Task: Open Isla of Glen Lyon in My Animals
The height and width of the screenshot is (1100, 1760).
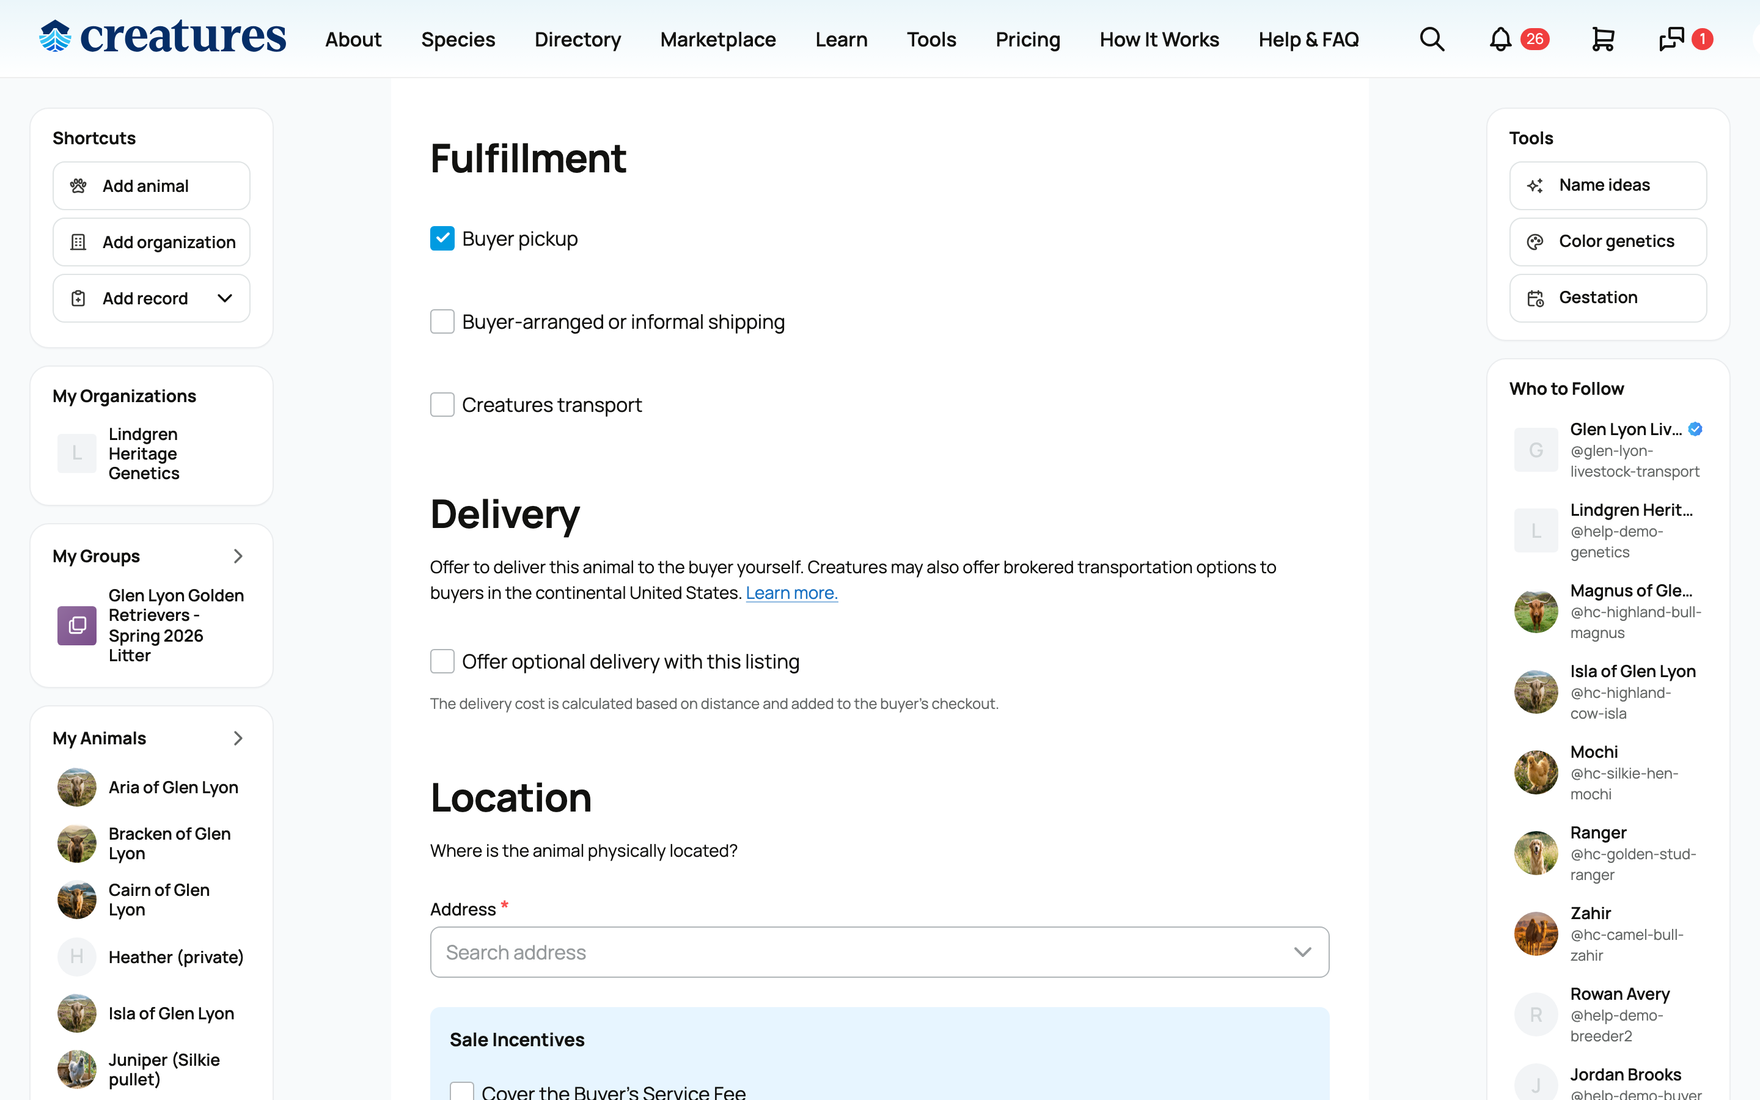Action: [x=151, y=1013]
